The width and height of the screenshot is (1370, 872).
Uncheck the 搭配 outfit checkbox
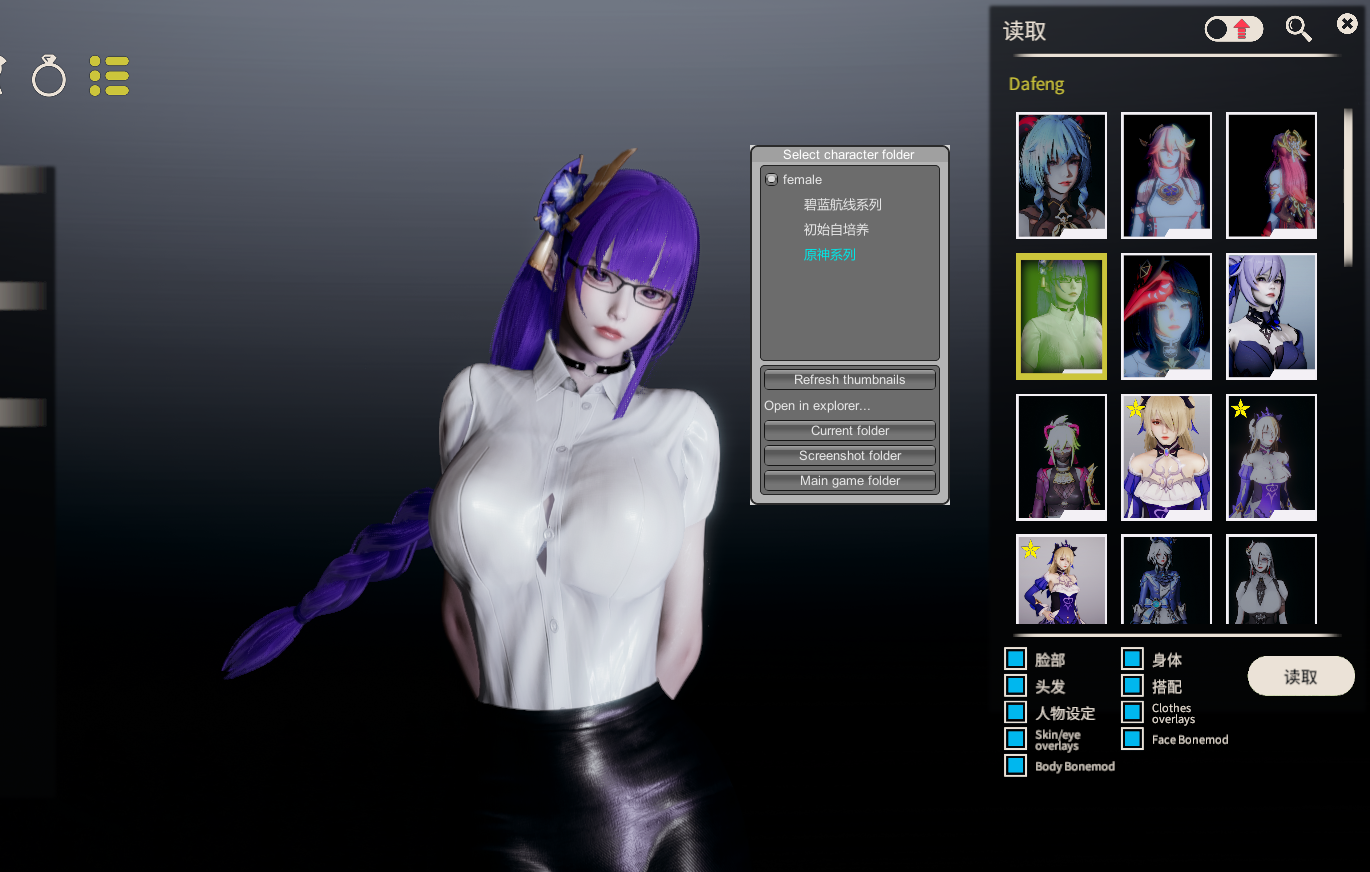click(1132, 686)
